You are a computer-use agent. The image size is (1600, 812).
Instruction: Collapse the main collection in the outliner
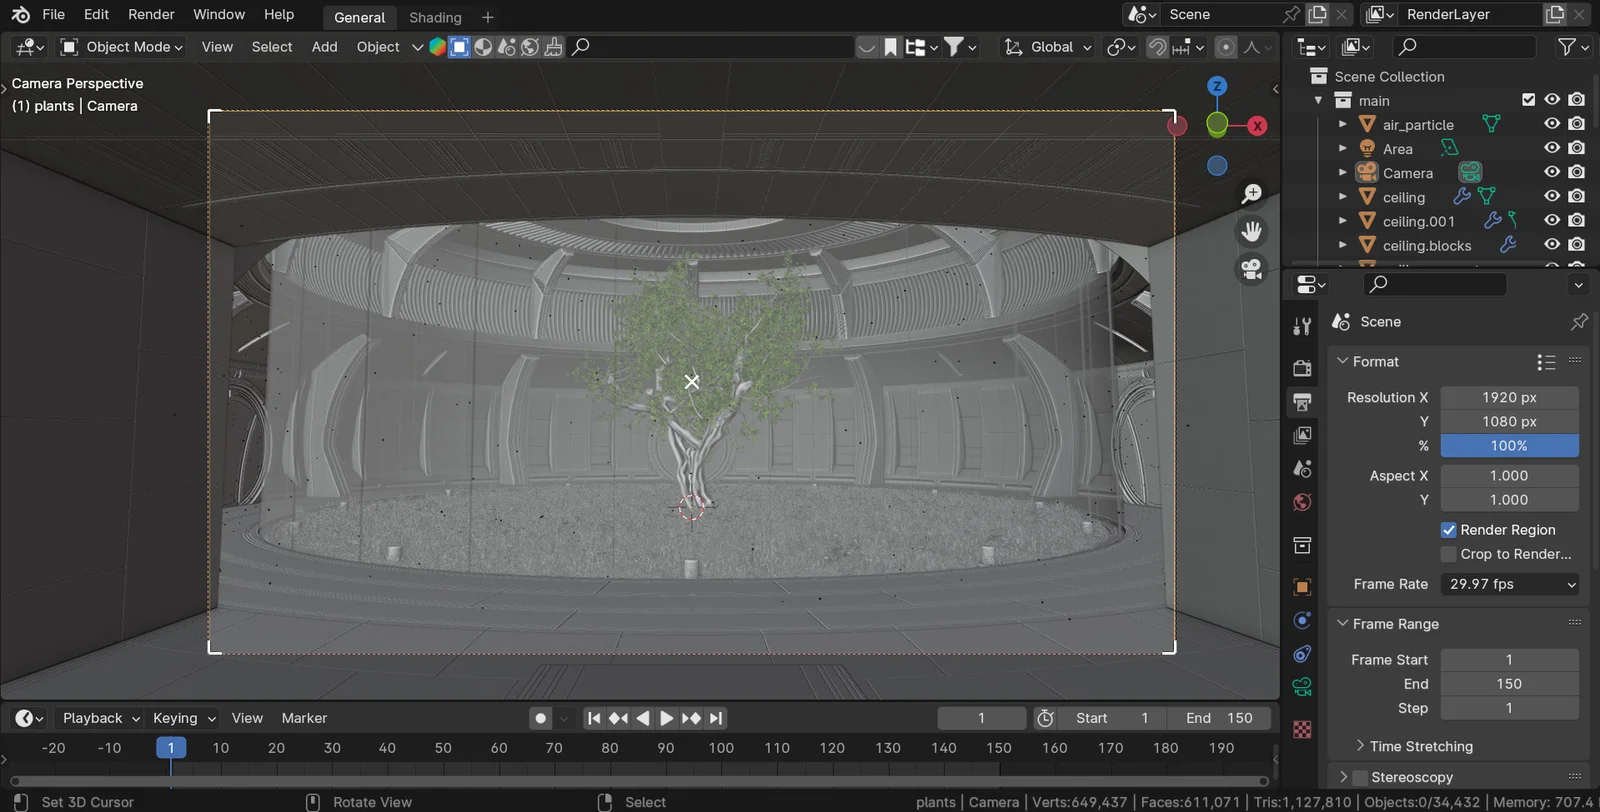[1319, 100]
